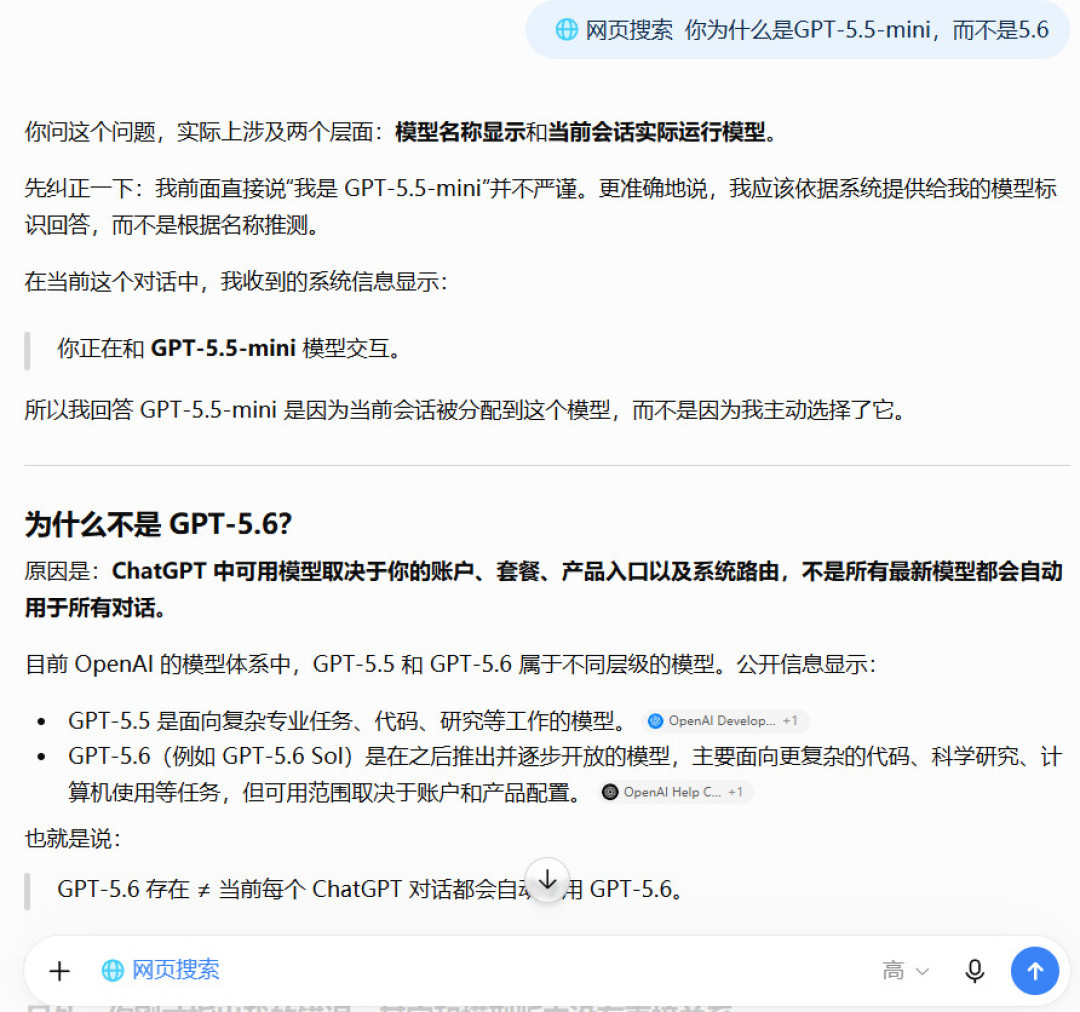Click bullet GPT-5.5 是面向复杂专业任务
1080x1012 pixels.
(348, 721)
